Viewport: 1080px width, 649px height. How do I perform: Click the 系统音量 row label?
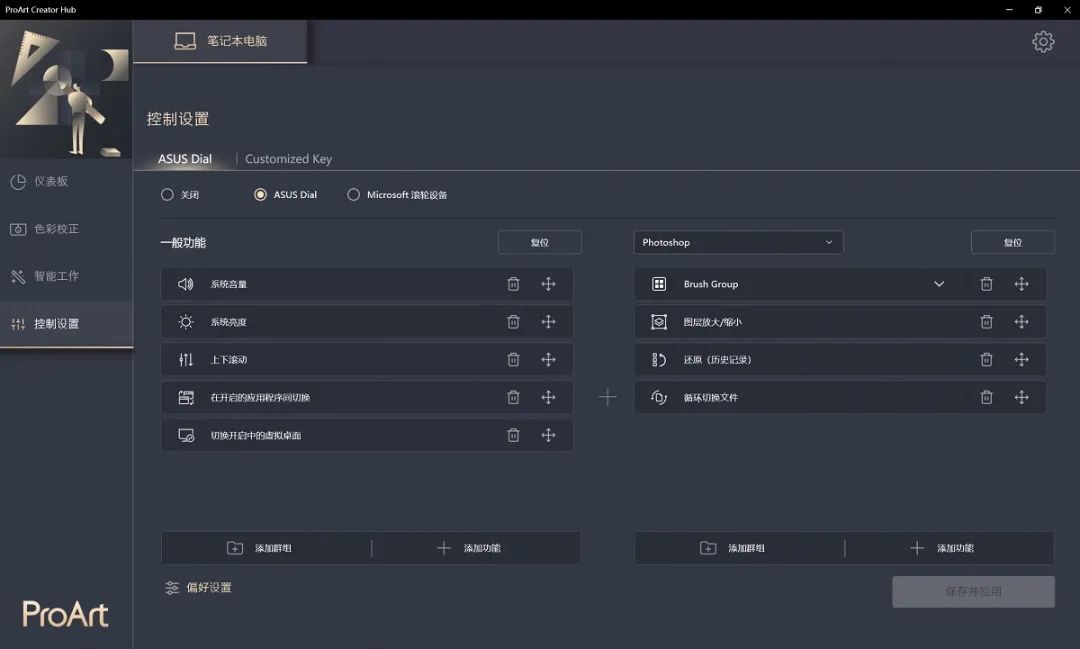point(229,284)
